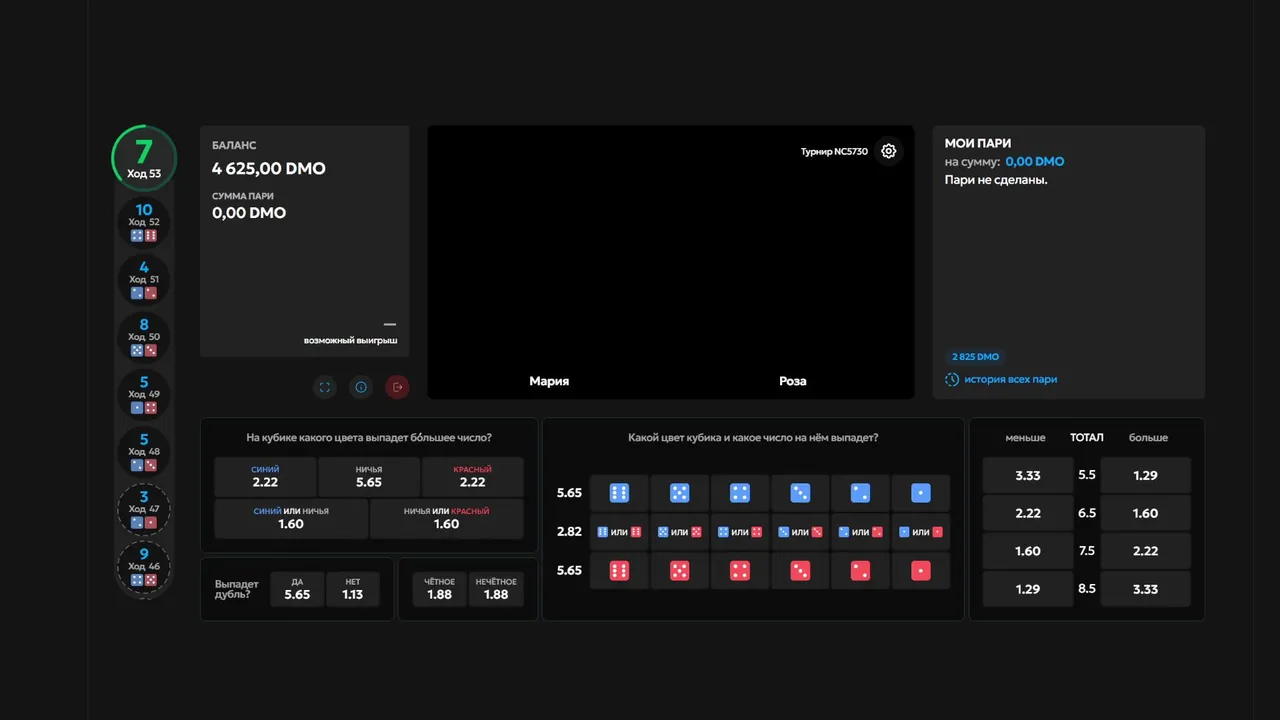Bet total under 8.5 at 1.29
The height and width of the screenshot is (720, 1280).
pyautogui.click(x=1028, y=589)
